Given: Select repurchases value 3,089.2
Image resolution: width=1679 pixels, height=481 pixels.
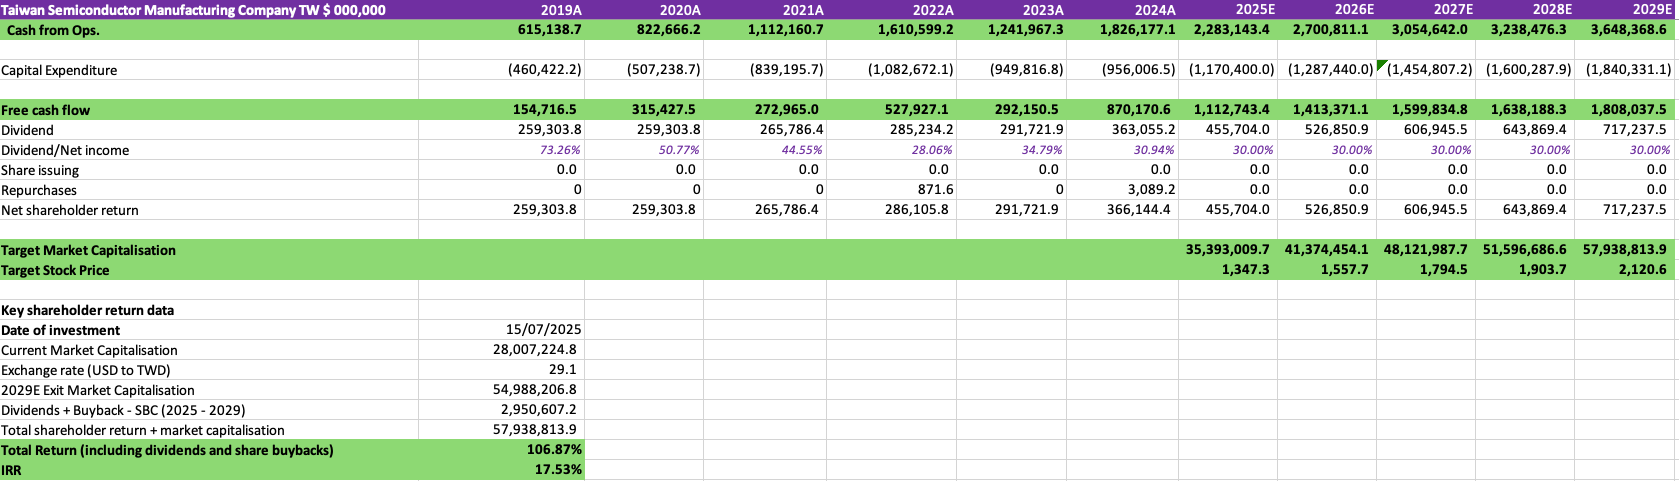Looking at the screenshot, I should click(x=1152, y=190).
